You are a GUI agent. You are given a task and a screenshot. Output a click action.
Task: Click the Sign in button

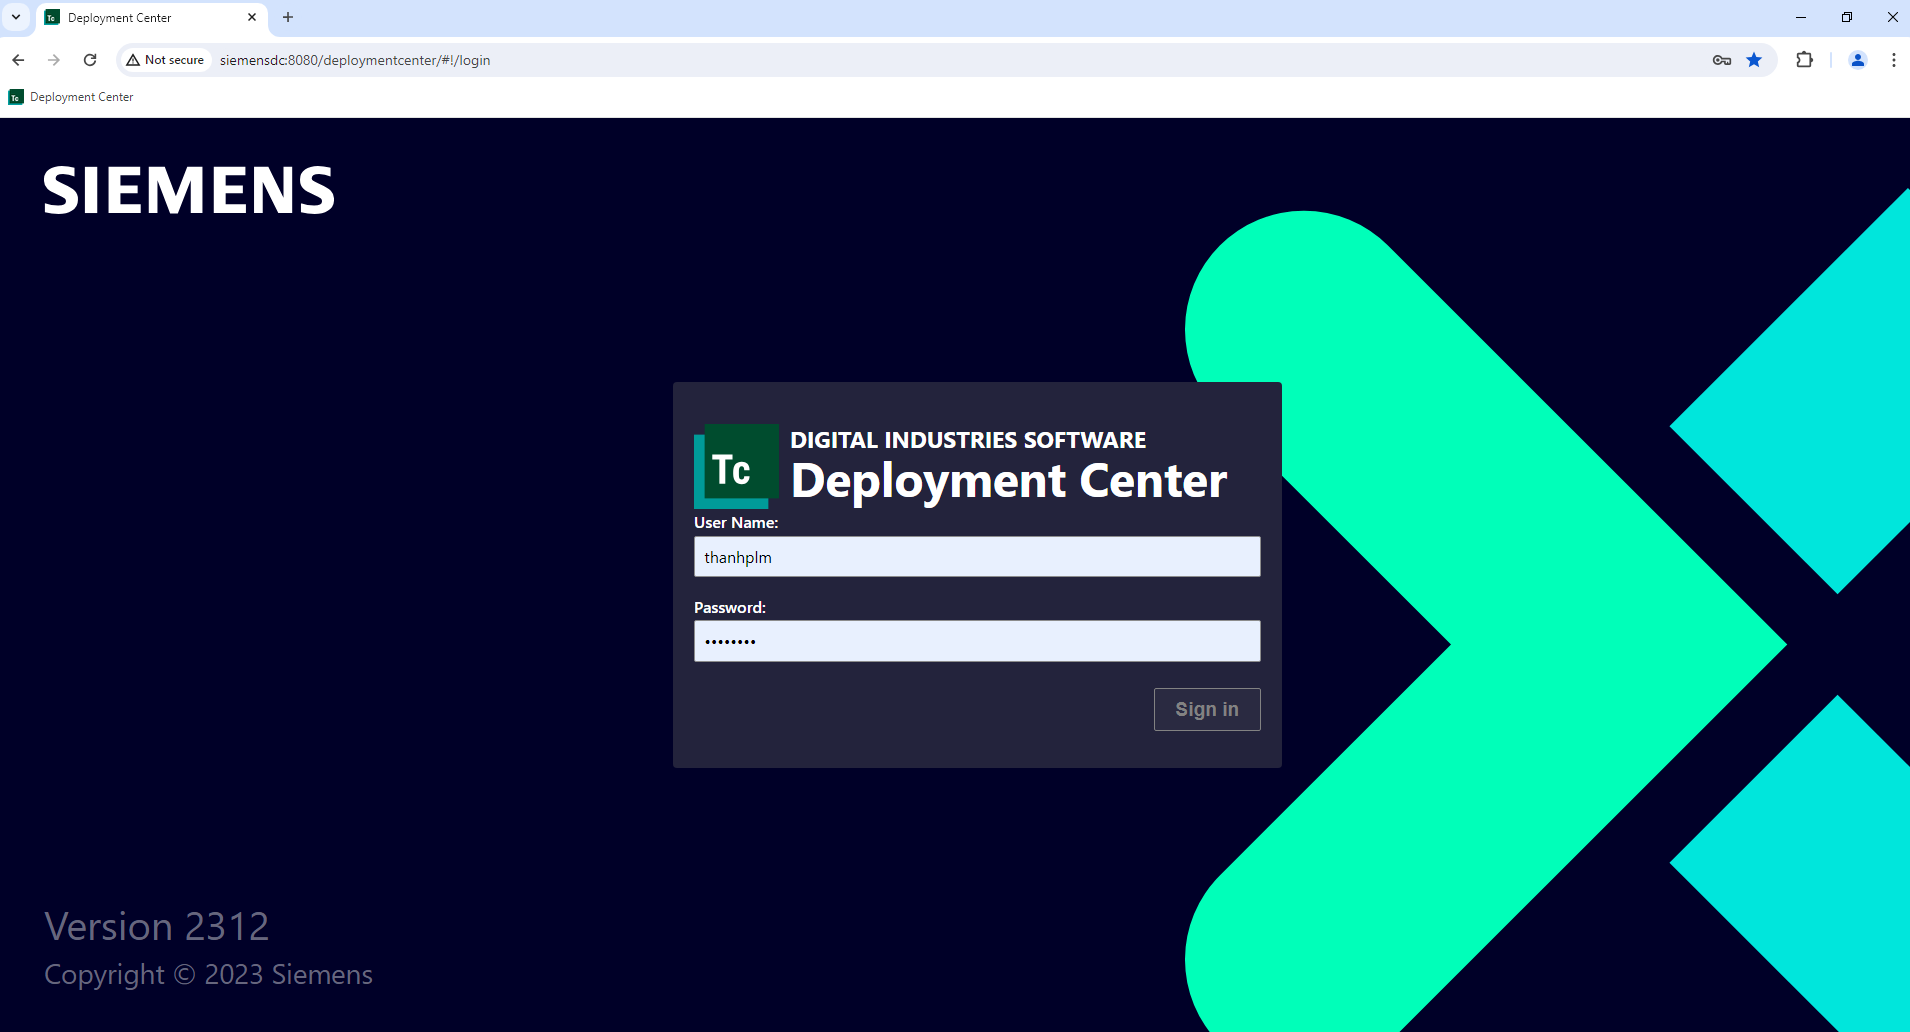coord(1206,709)
